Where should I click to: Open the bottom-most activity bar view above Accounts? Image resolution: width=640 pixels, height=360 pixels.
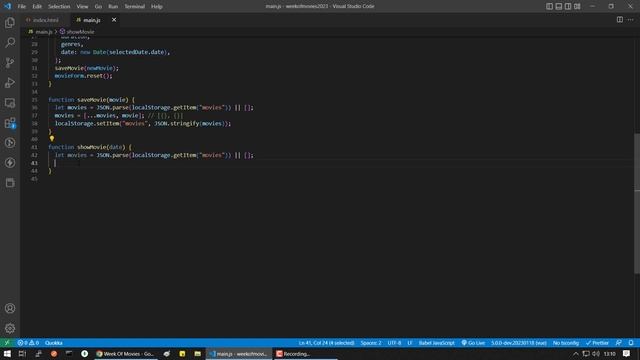[10, 182]
